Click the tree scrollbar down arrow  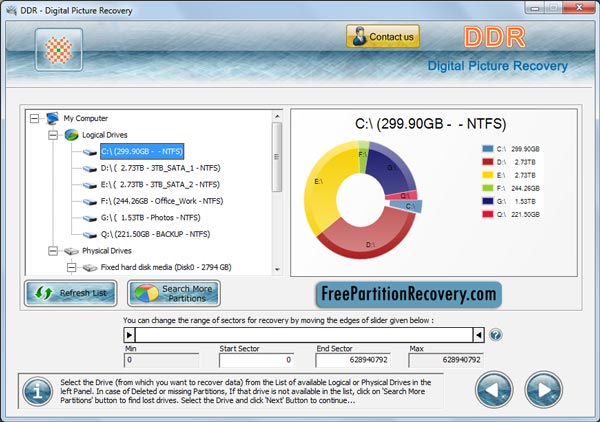277,269
